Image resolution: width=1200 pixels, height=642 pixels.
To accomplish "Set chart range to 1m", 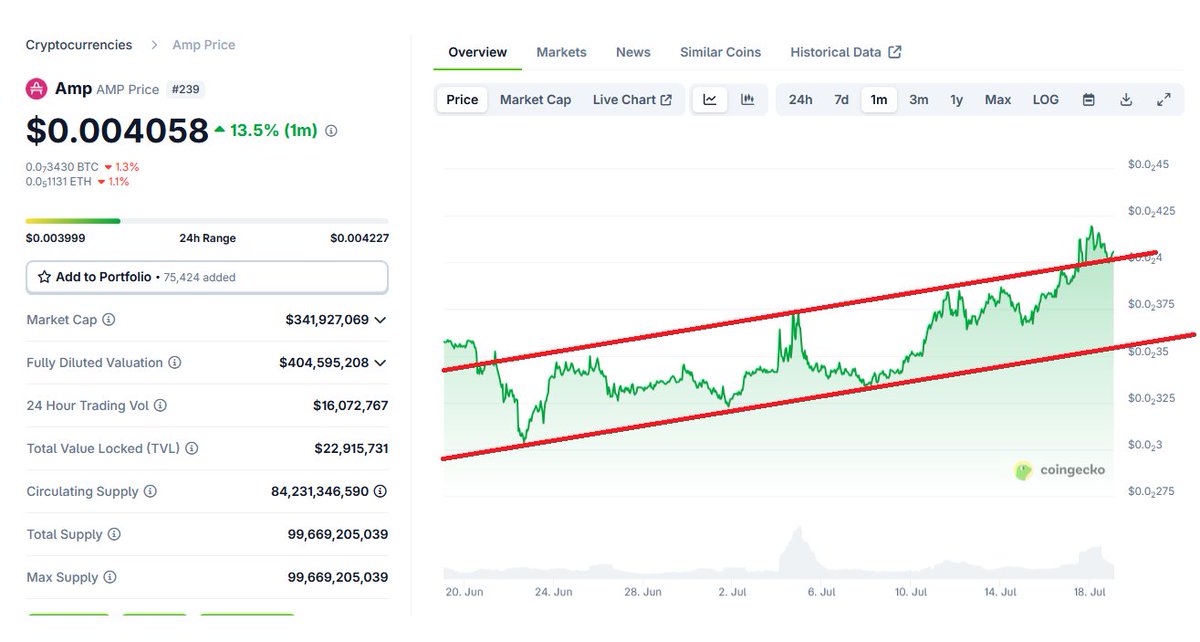I will (x=879, y=100).
